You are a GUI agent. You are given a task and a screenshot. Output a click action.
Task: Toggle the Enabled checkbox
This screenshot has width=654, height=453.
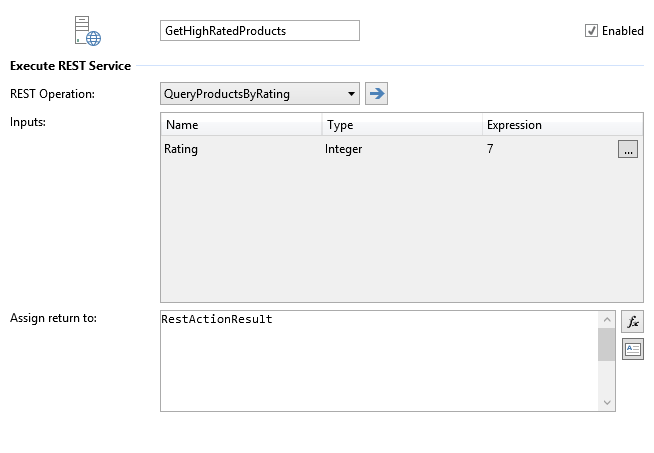click(x=591, y=31)
